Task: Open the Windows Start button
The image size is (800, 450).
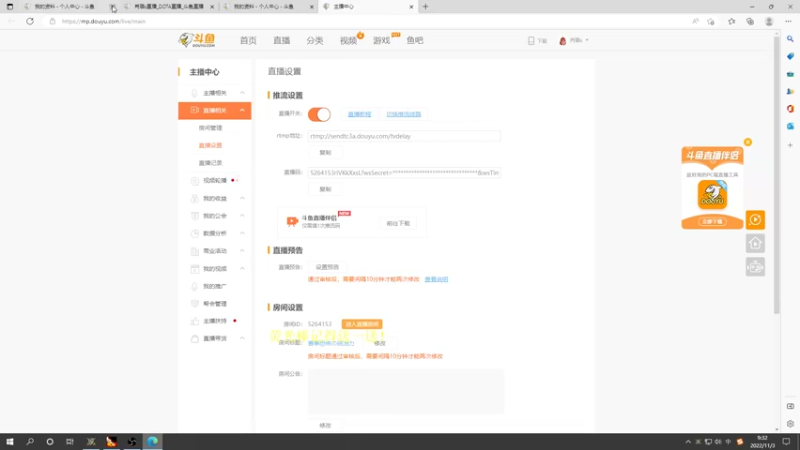Action: [x=10, y=442]
